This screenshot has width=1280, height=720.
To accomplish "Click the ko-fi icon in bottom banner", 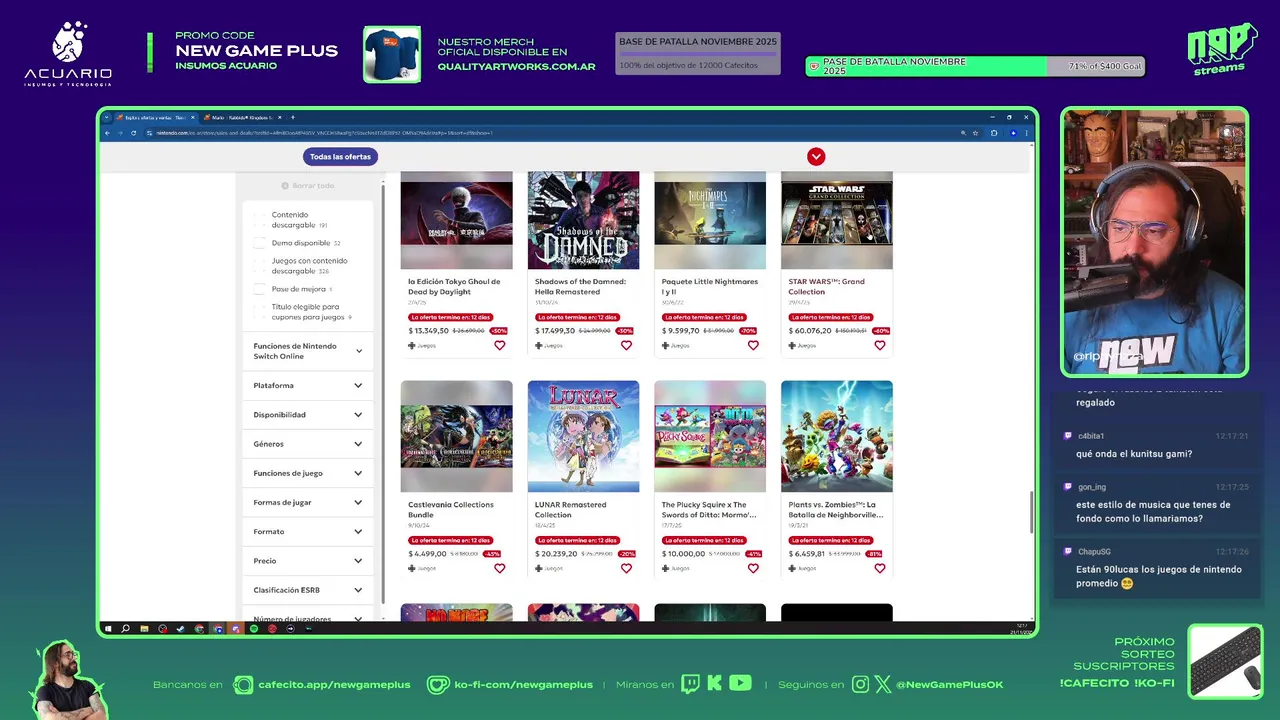I will tap(438, 685).
